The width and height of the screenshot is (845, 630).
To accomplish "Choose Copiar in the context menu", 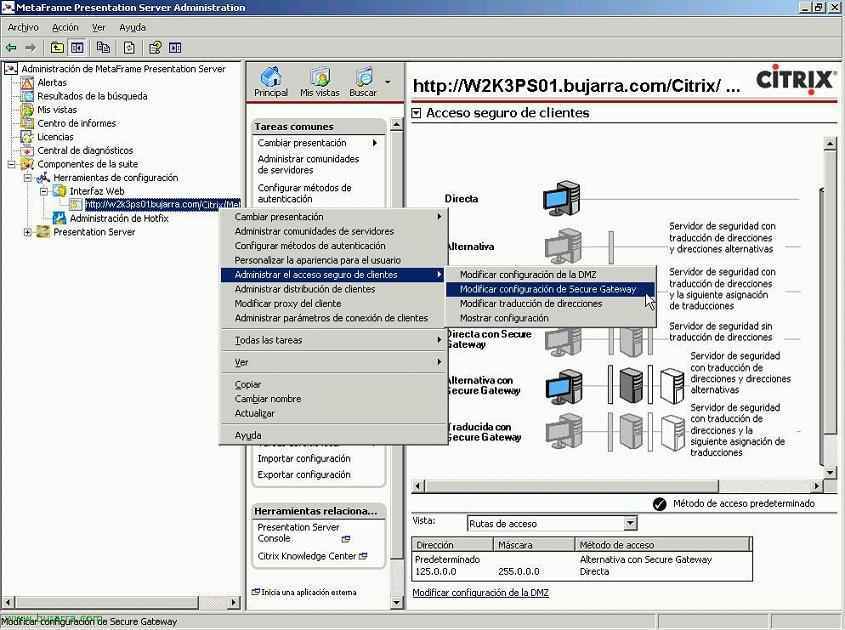I will pos(334,385).
